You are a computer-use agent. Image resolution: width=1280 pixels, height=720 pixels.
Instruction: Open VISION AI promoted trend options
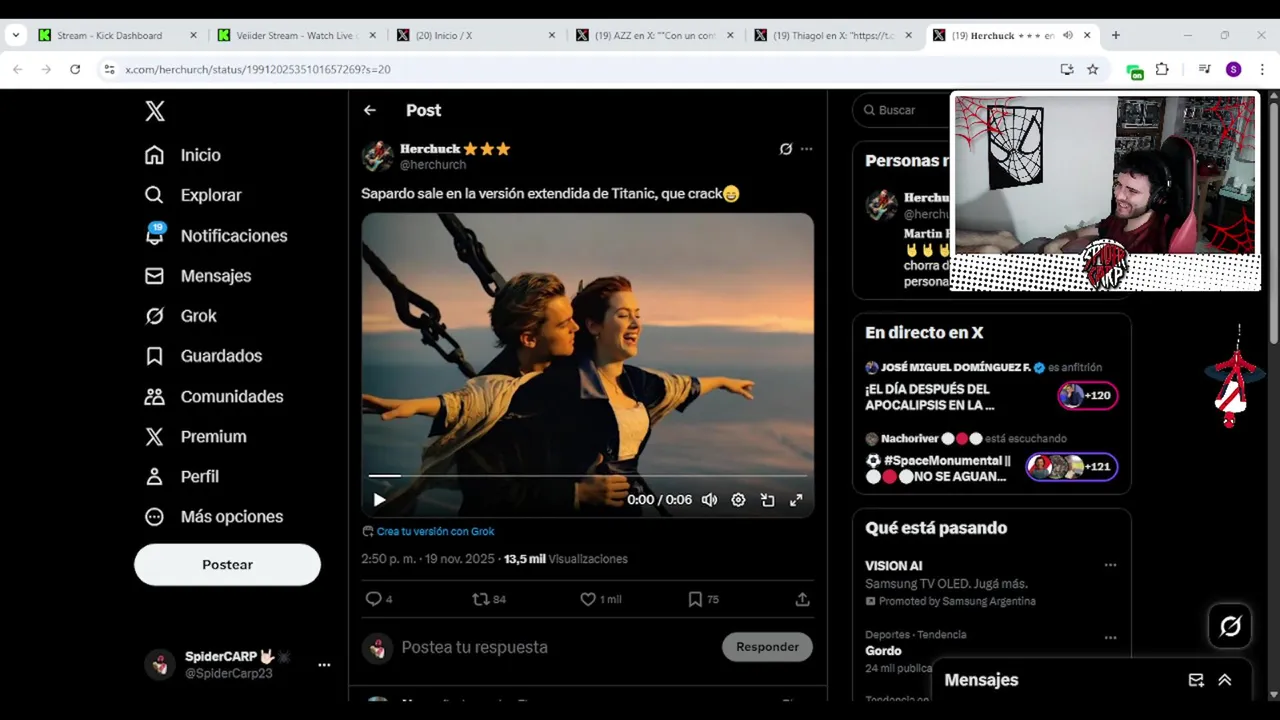pyautogui.click(x=1110, y=566)
